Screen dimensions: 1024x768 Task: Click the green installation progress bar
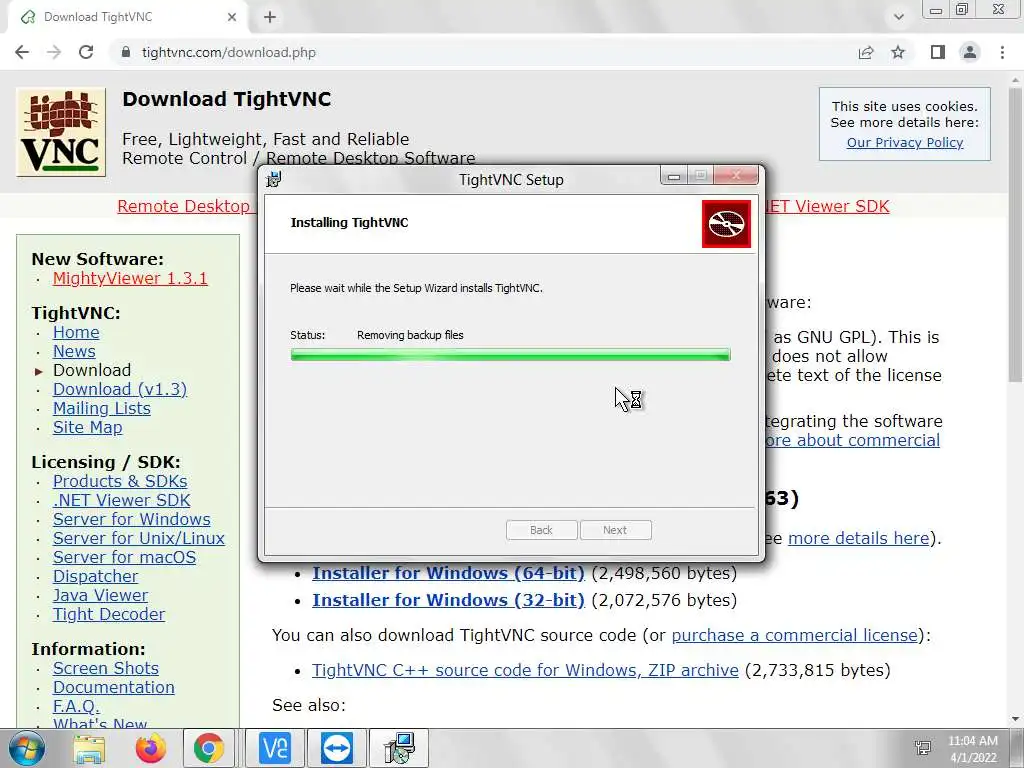click(511, 355)
